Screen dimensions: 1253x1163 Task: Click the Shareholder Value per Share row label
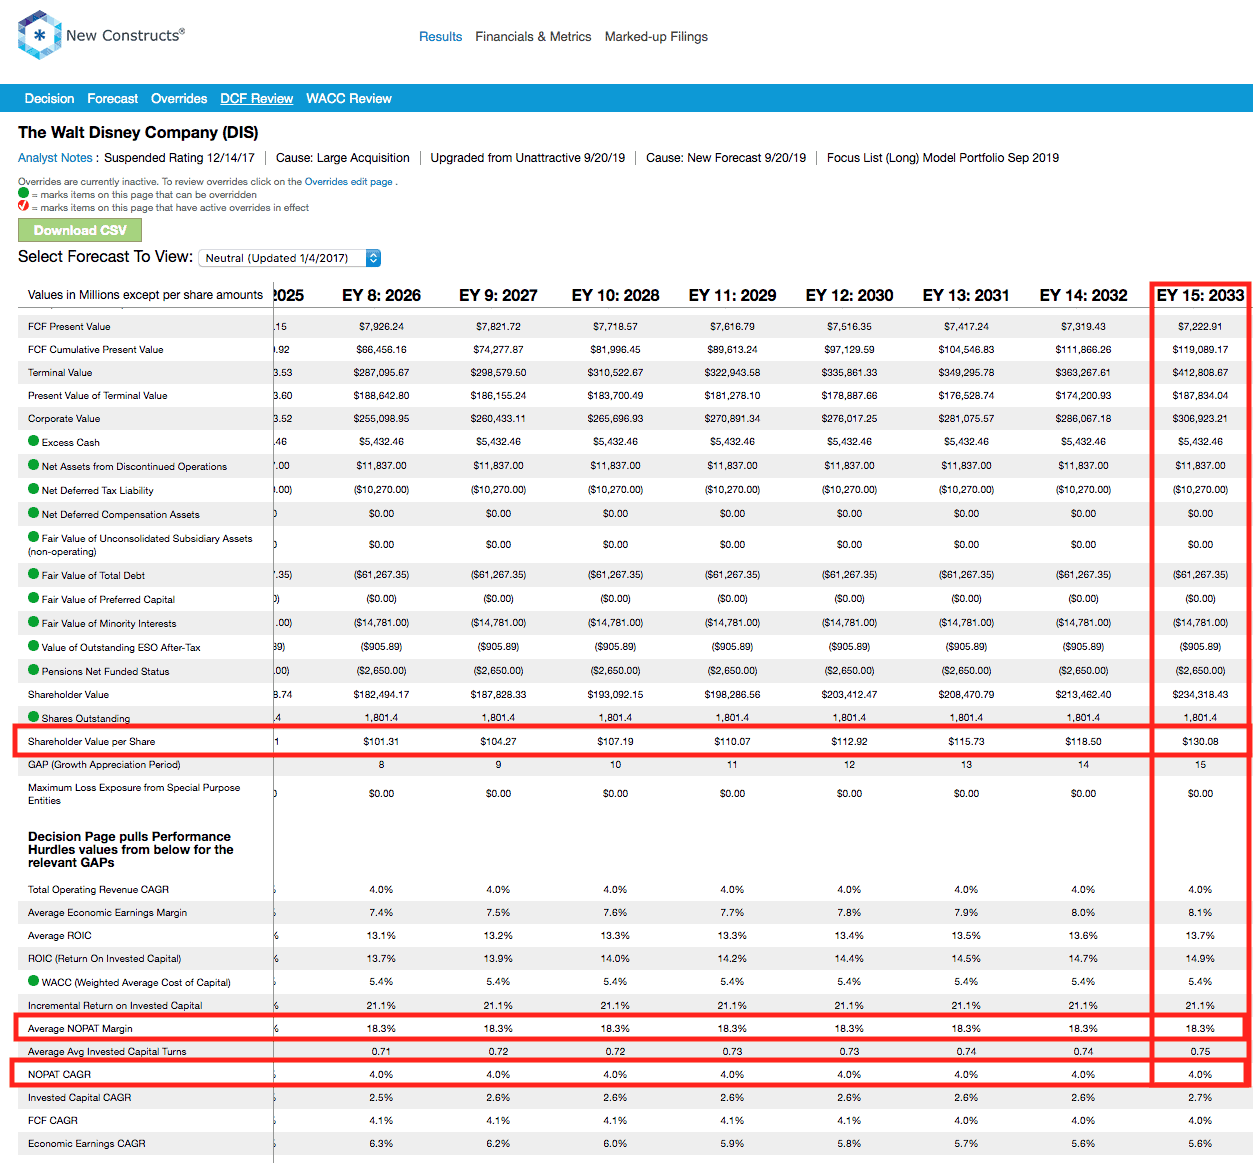coord(91,741)
